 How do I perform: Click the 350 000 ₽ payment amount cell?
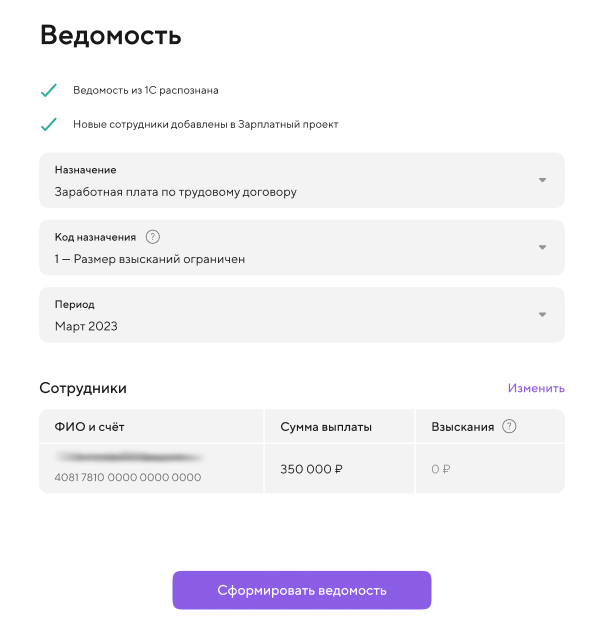(311, 468)
